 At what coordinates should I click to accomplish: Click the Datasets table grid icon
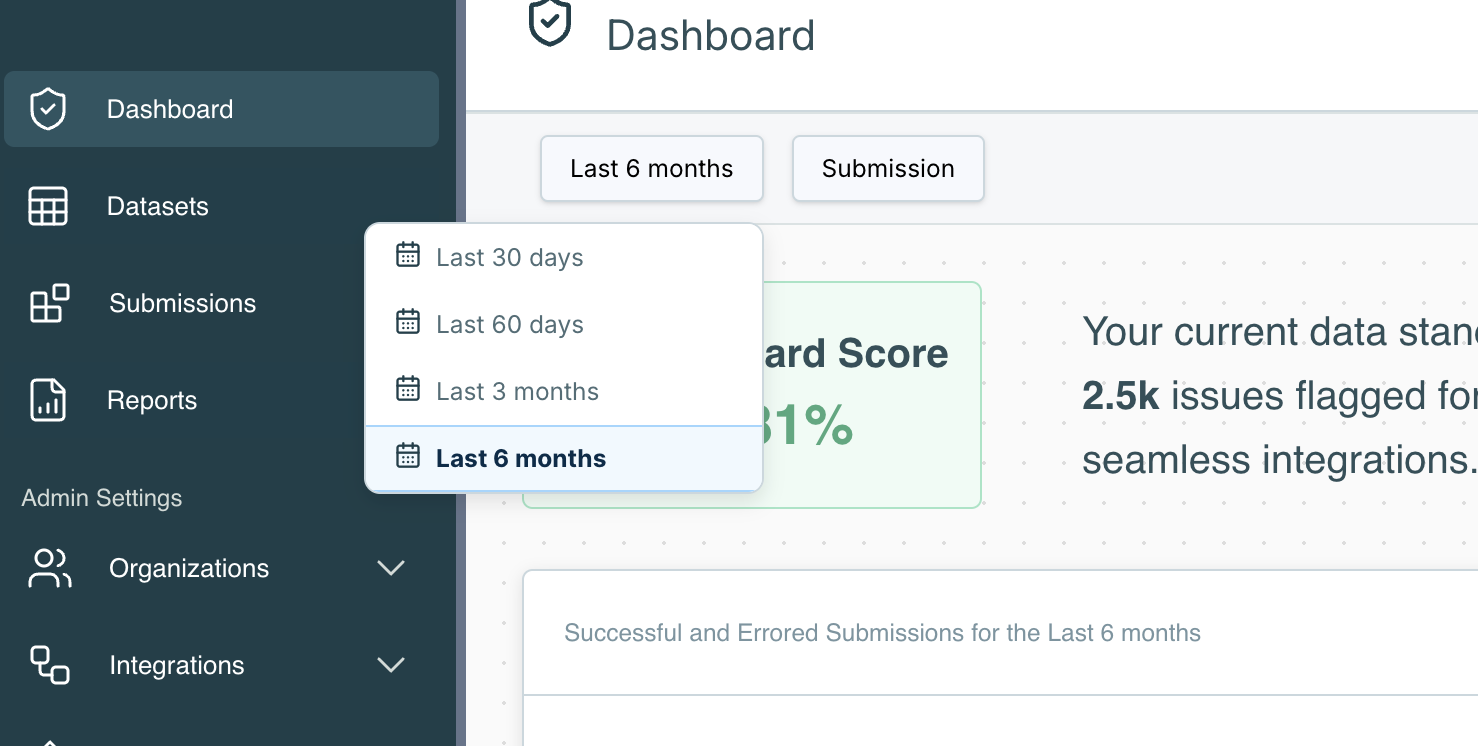(x=48, y=206)
